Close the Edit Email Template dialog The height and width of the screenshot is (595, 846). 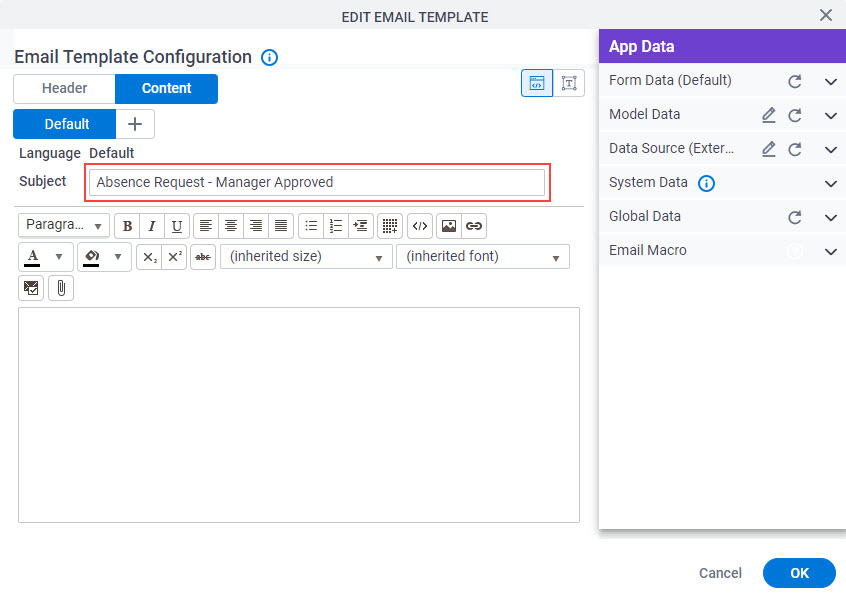pos(825,15)
